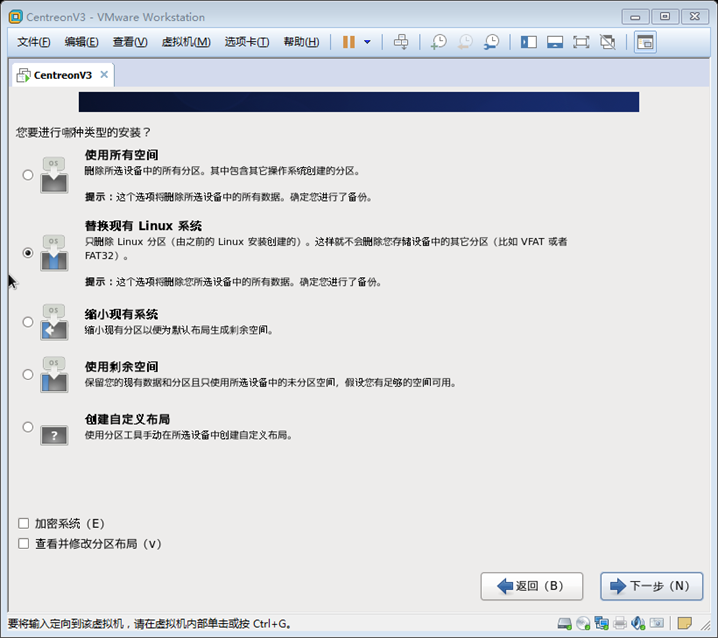
Task: Click the sound card status bar icon
Action: [638, 623]
